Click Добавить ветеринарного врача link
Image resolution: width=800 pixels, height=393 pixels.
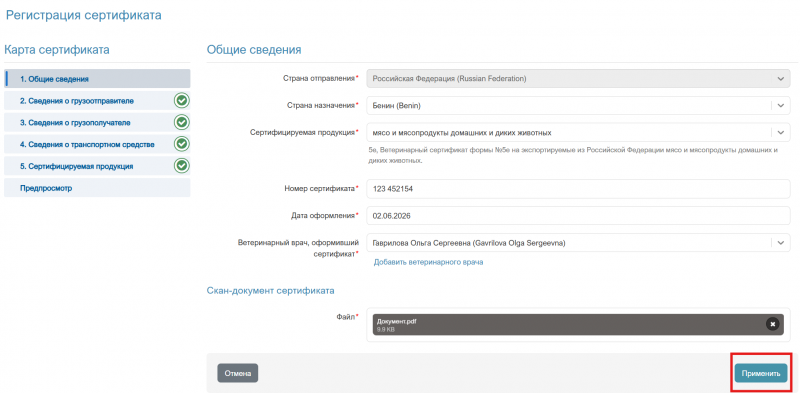428,262
